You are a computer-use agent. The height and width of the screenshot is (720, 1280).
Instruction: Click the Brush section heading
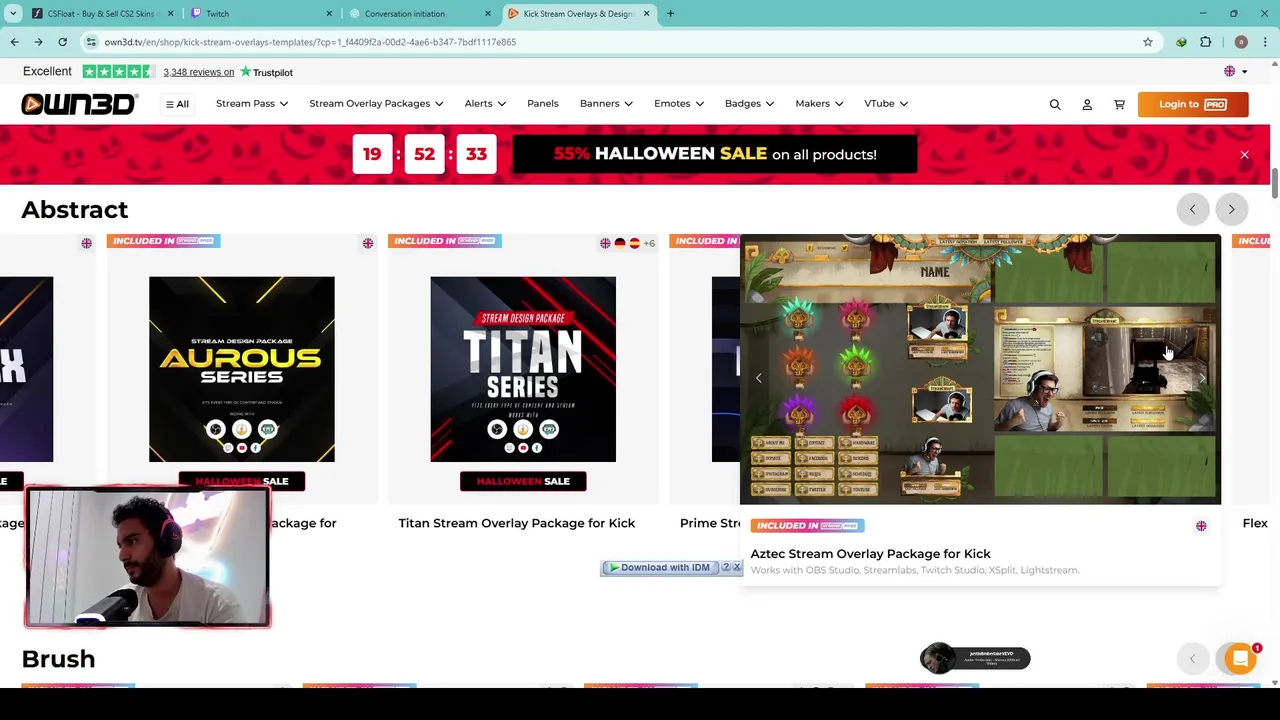(58, 659)
